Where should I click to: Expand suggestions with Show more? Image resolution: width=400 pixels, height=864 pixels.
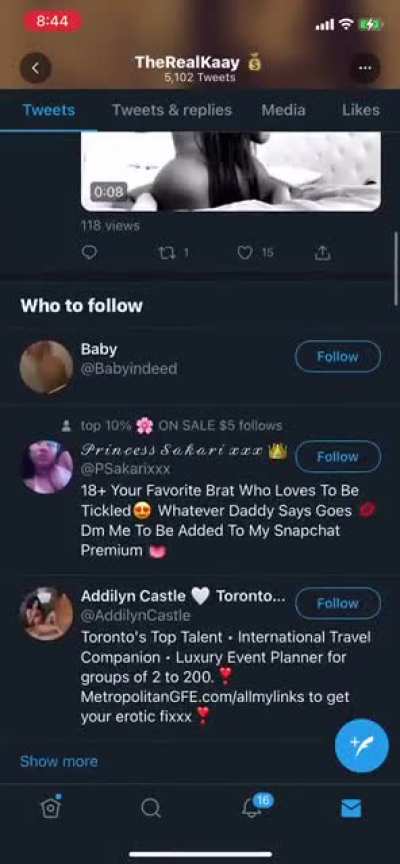tap(59, 761)
